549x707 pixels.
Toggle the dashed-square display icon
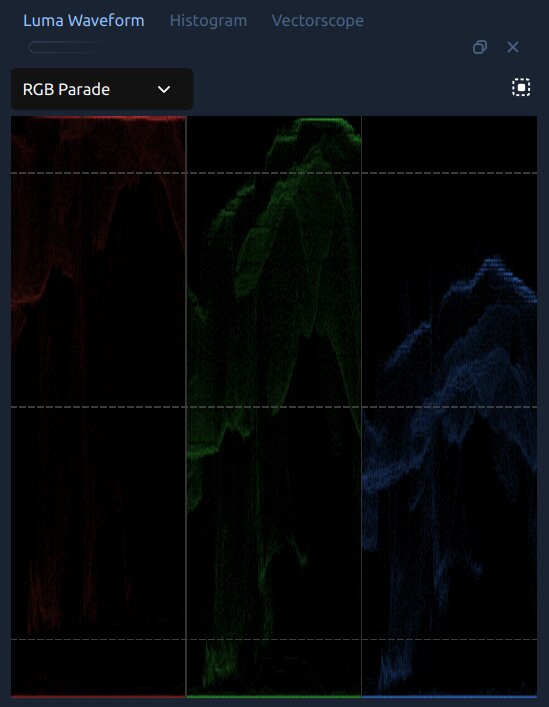(x=521, y=87)
